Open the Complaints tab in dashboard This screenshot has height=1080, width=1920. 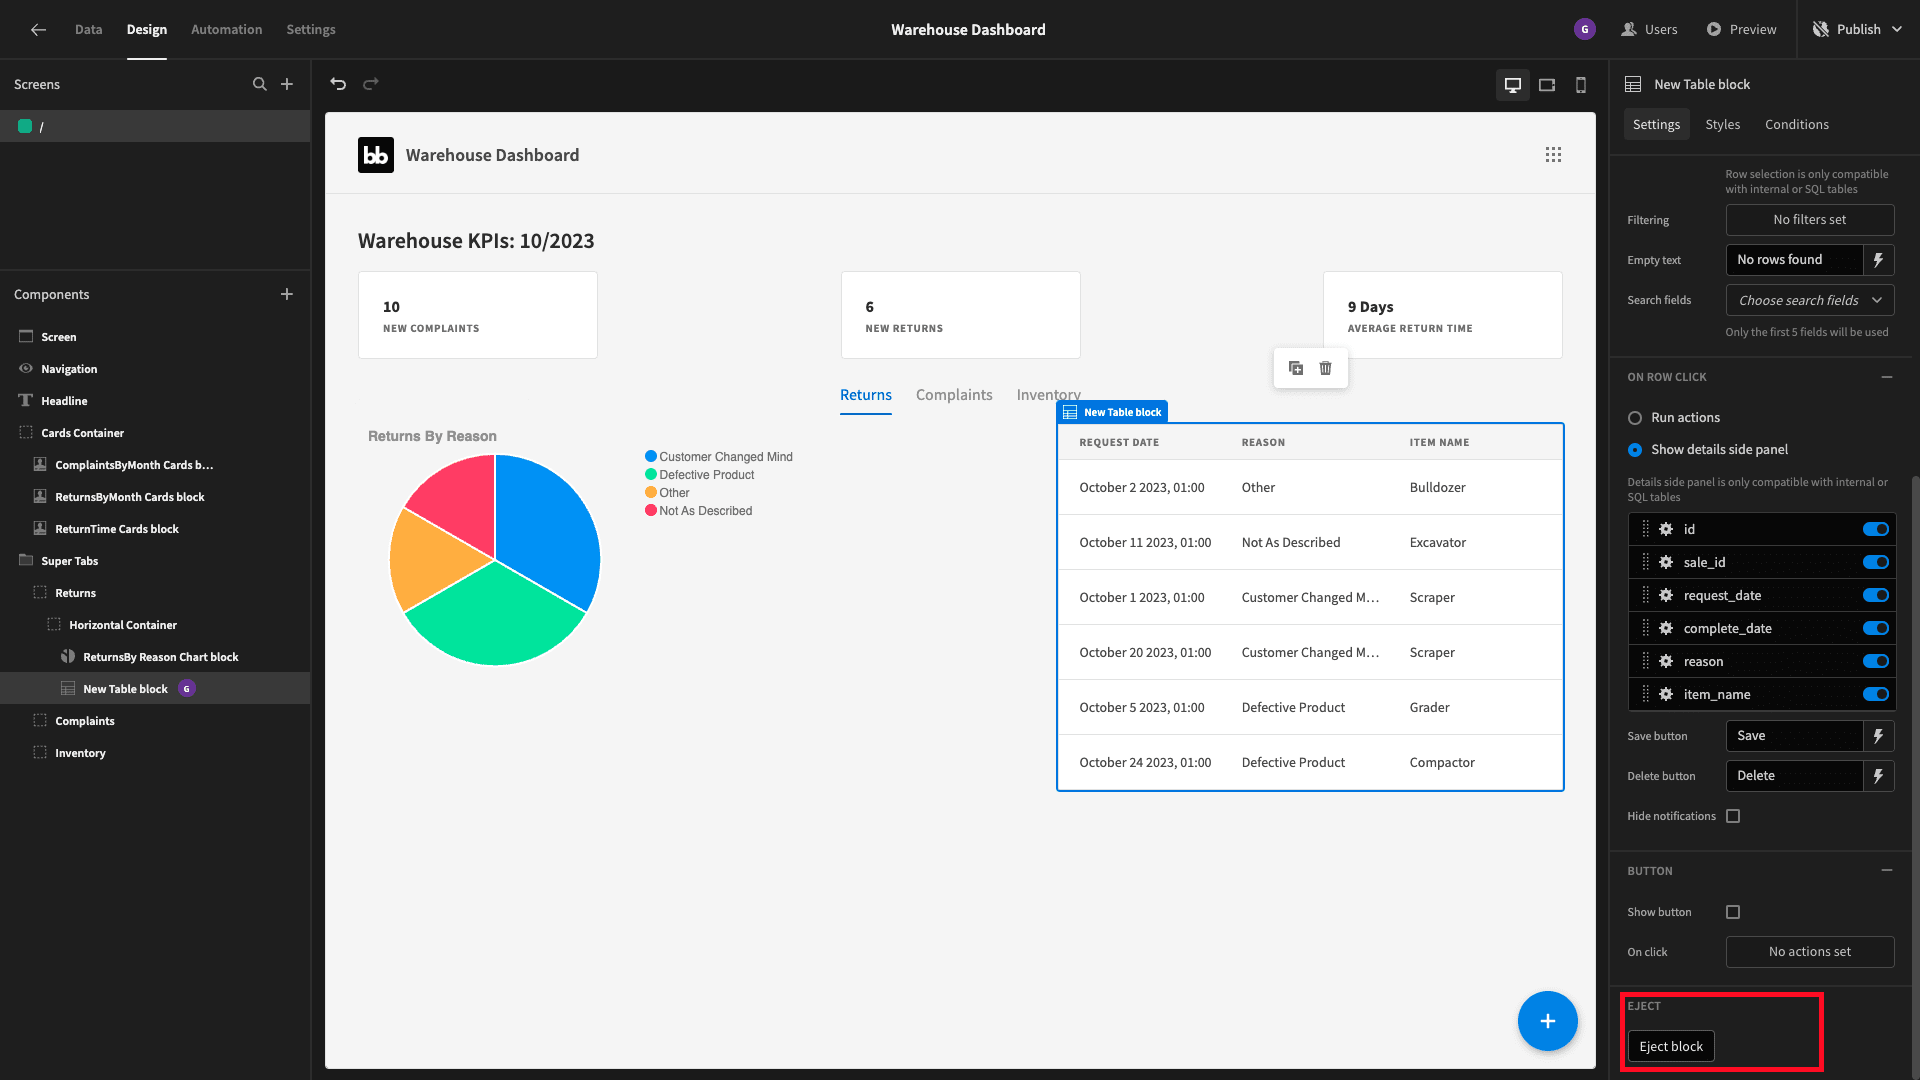coord(954,395)
